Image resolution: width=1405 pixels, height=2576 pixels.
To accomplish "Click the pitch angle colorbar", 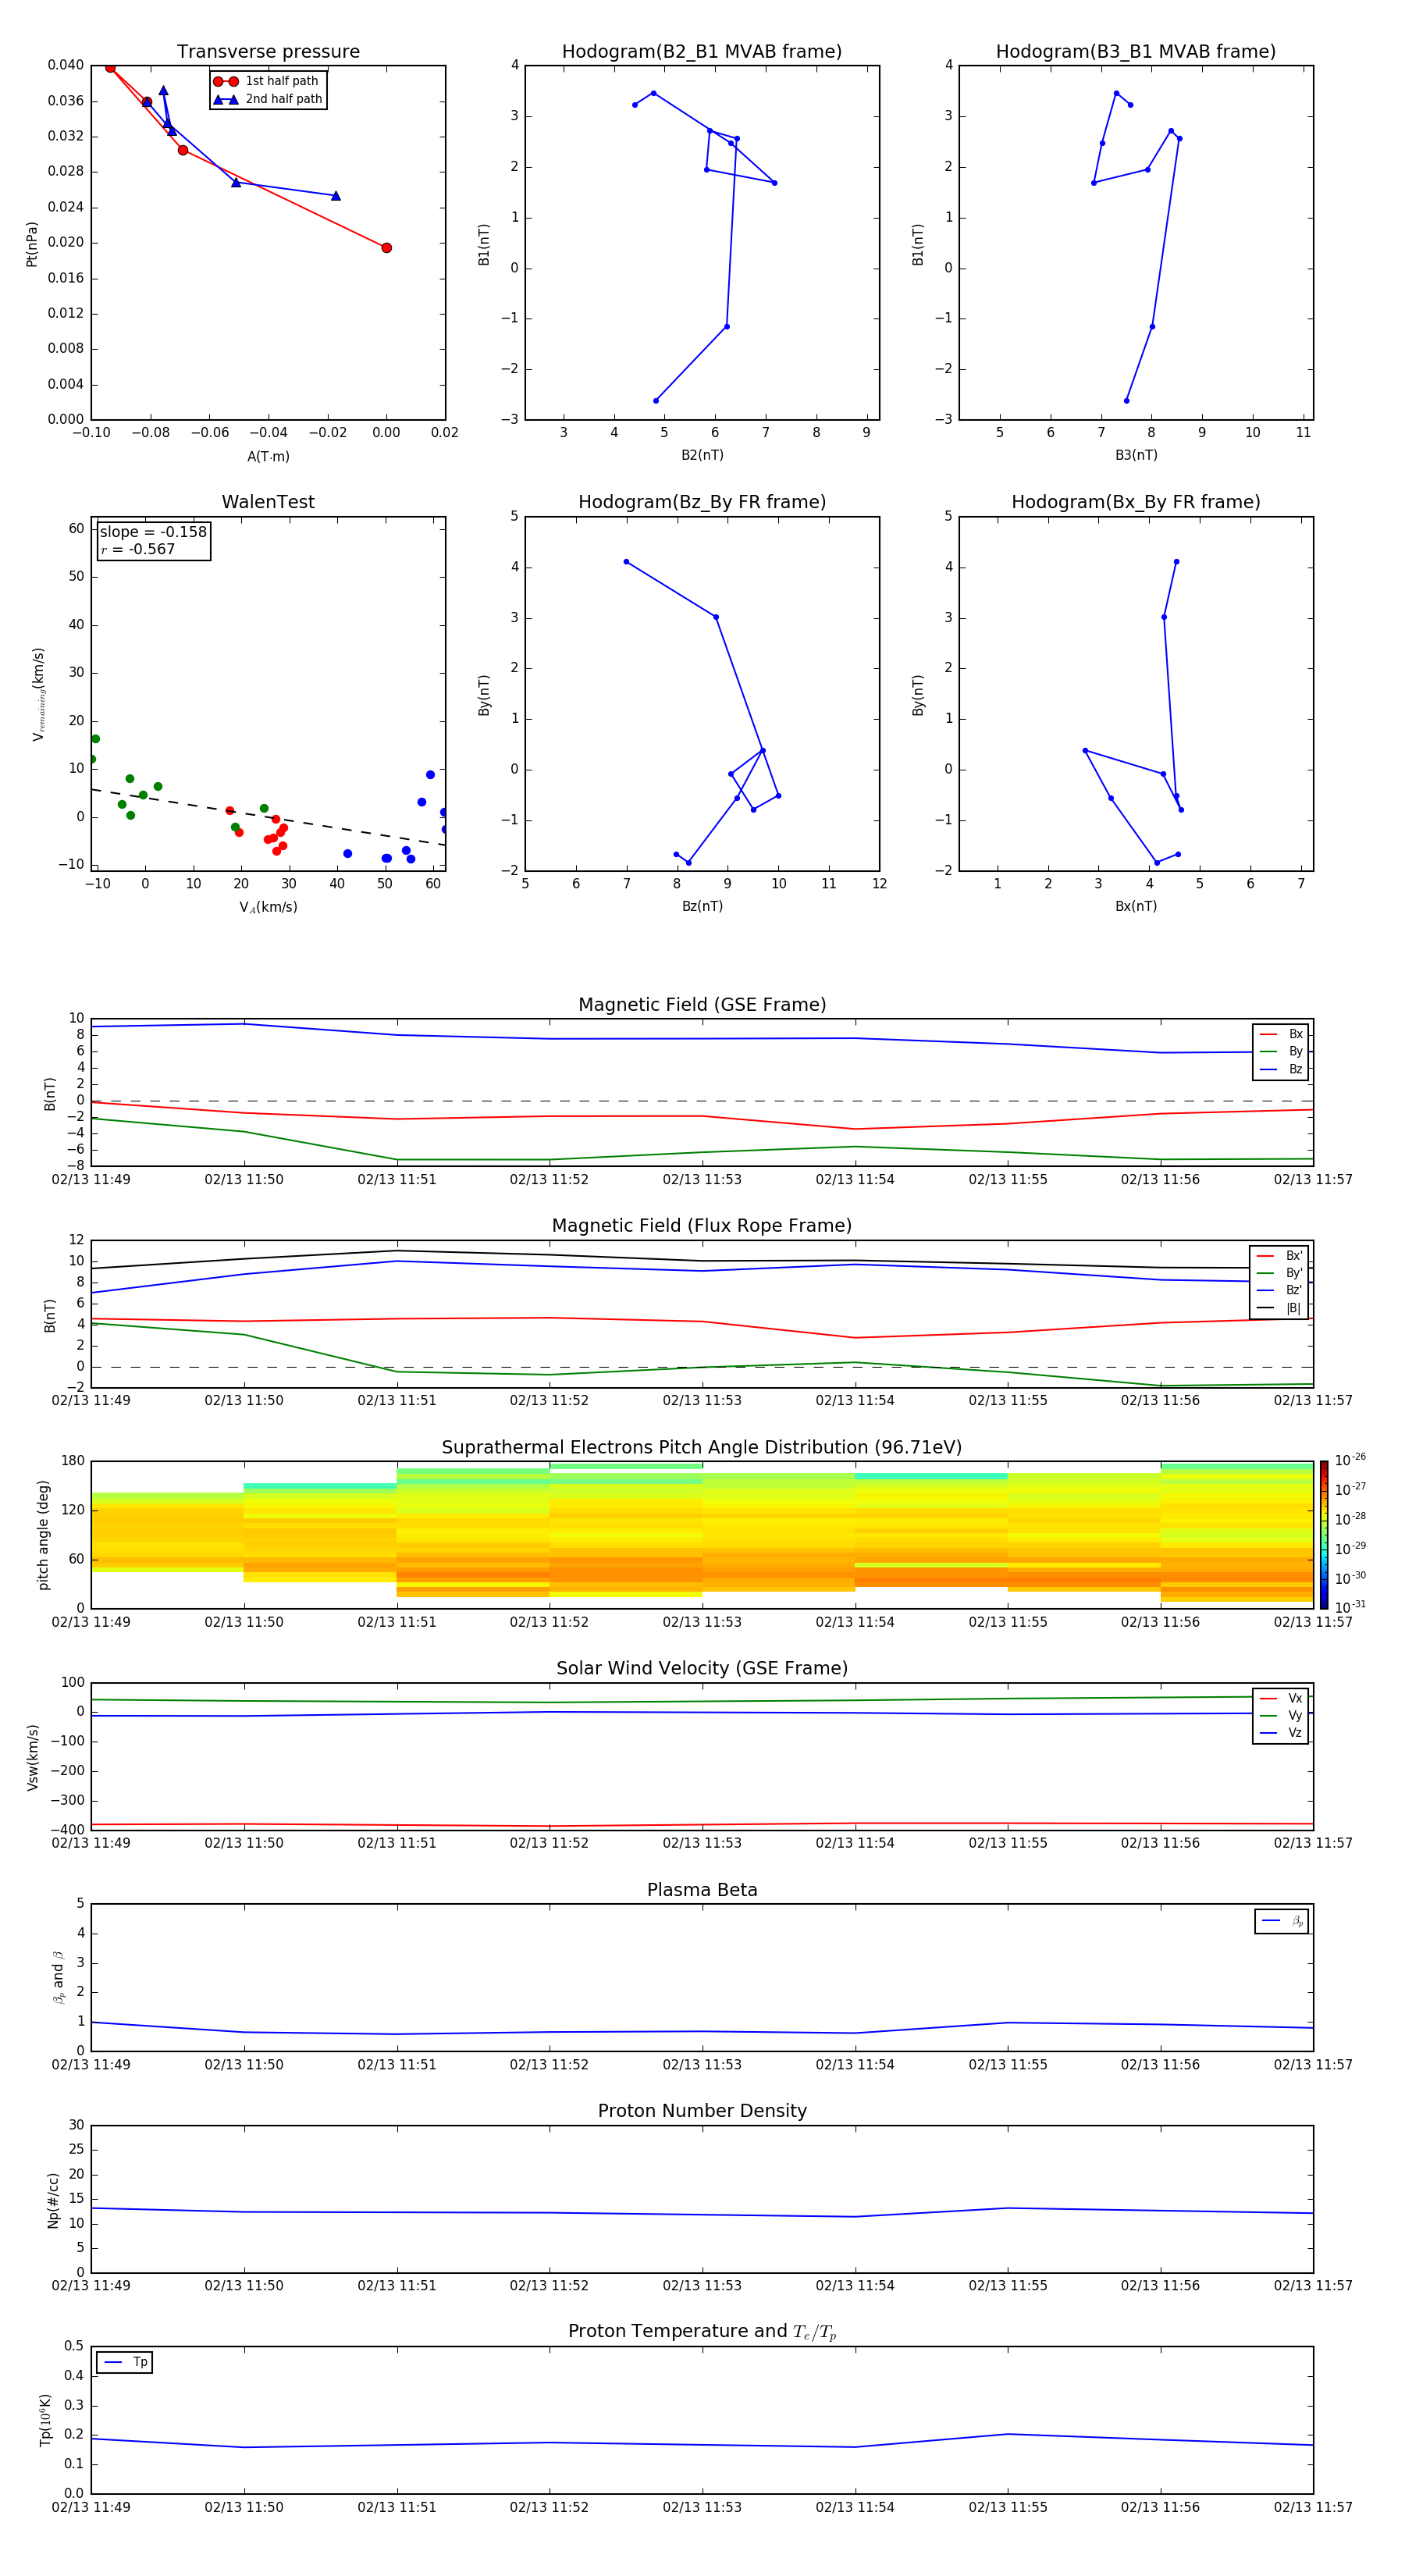I will point(1324,1535).
